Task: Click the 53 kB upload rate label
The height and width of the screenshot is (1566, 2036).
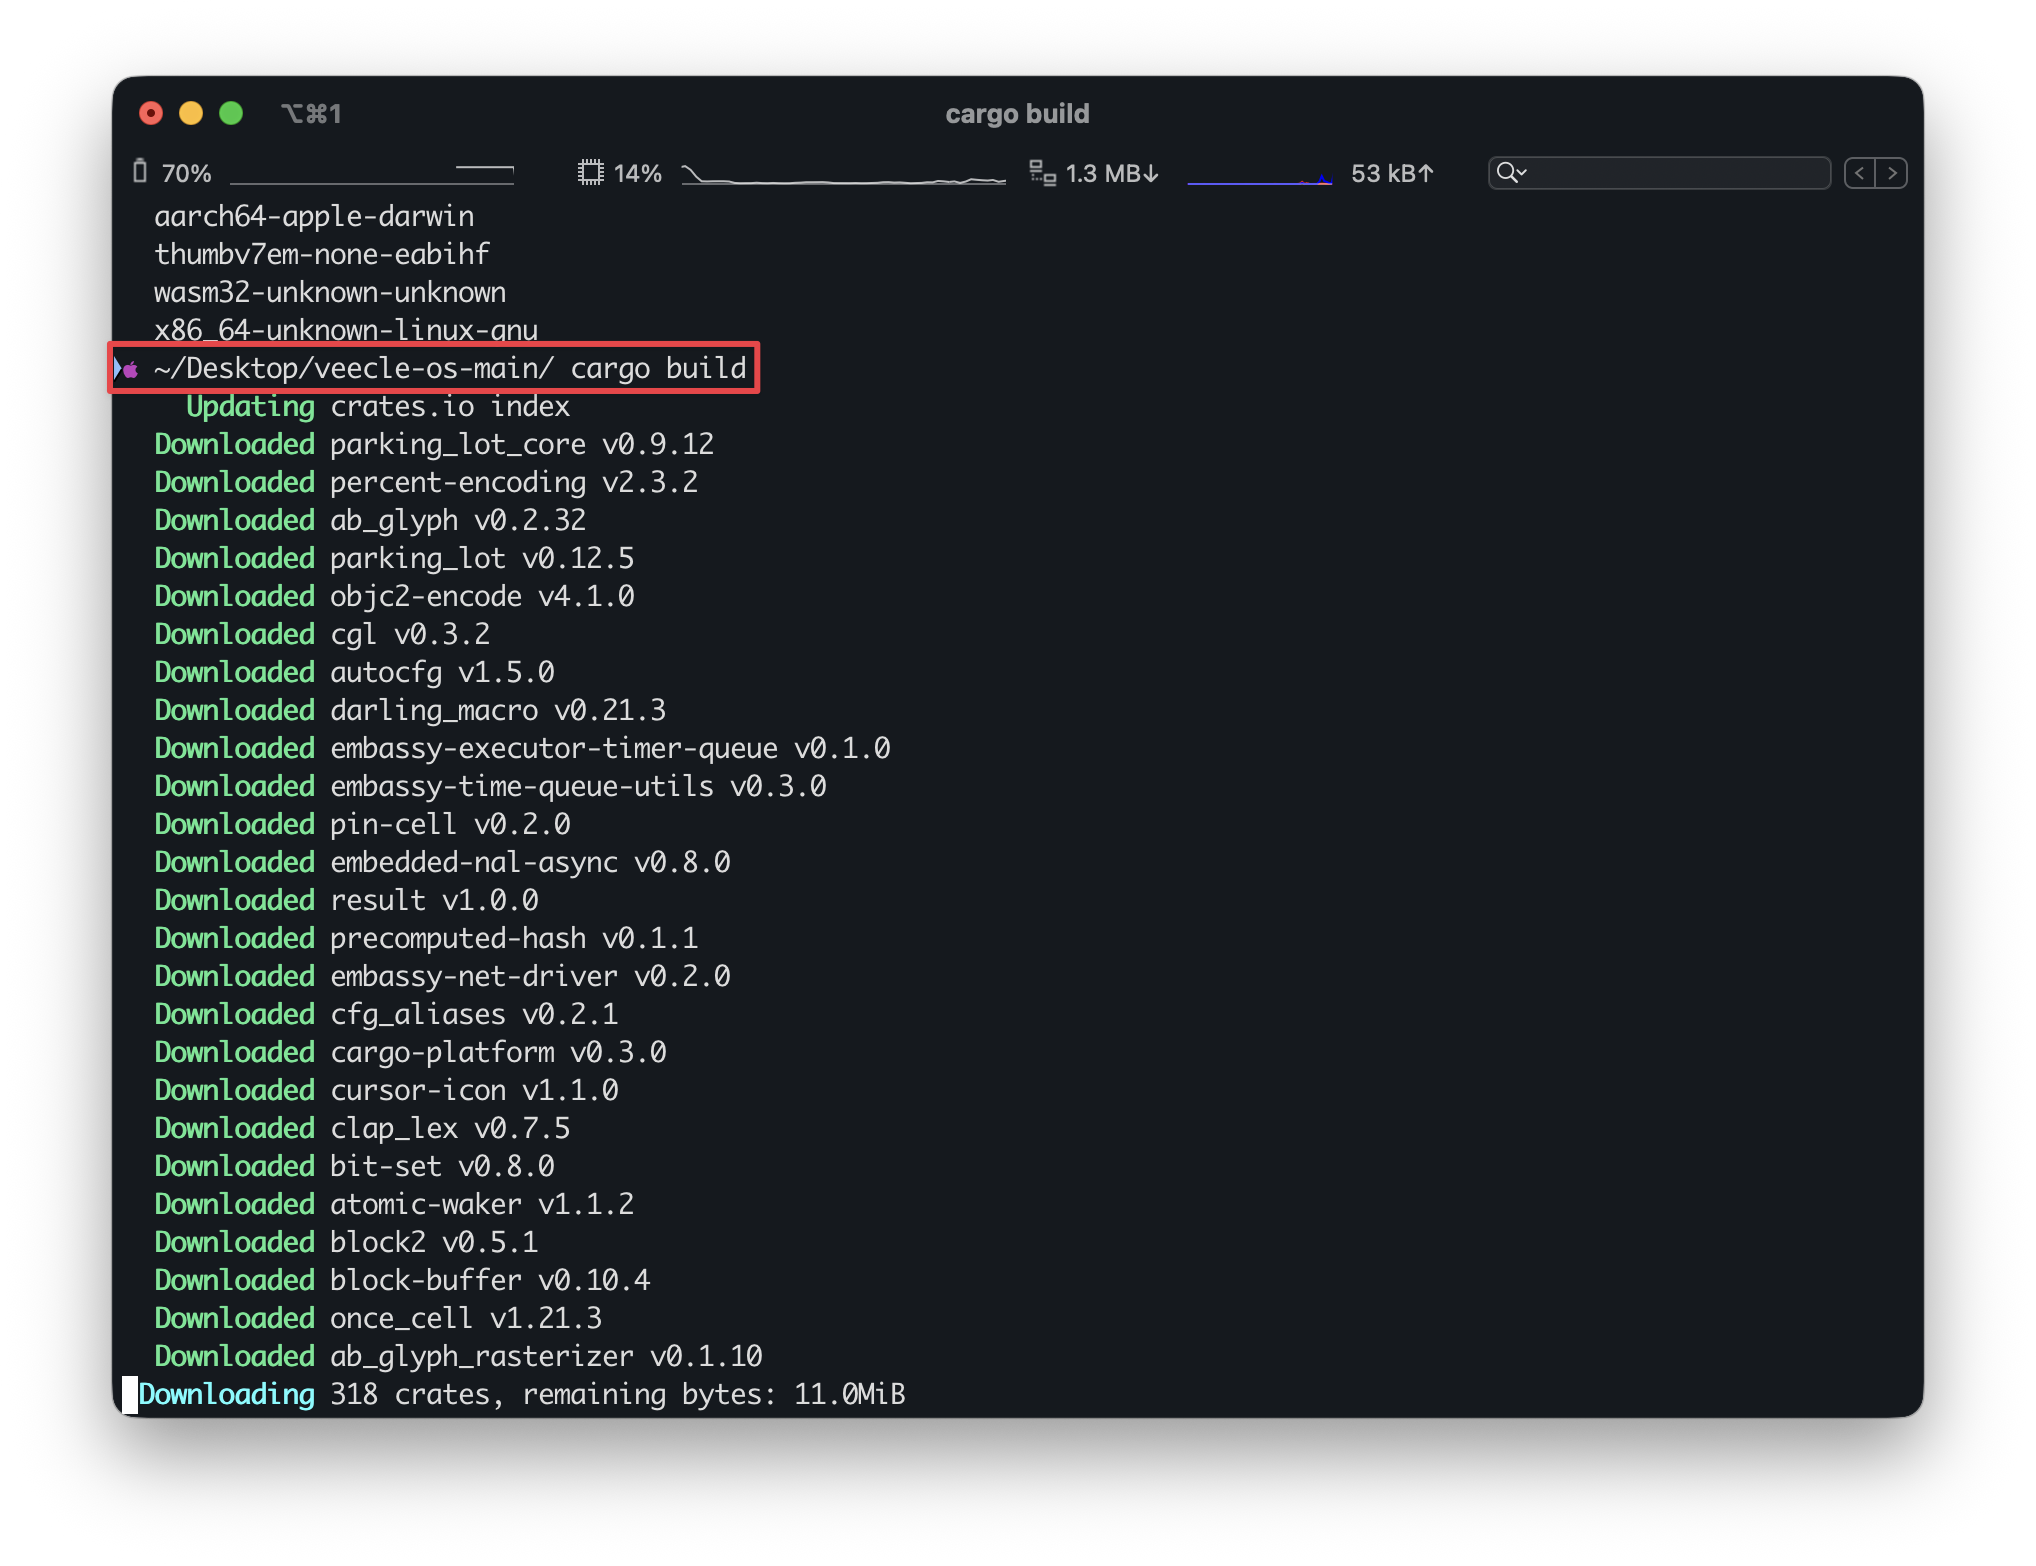Action: pyautogui.click(x=1392, y=174)
